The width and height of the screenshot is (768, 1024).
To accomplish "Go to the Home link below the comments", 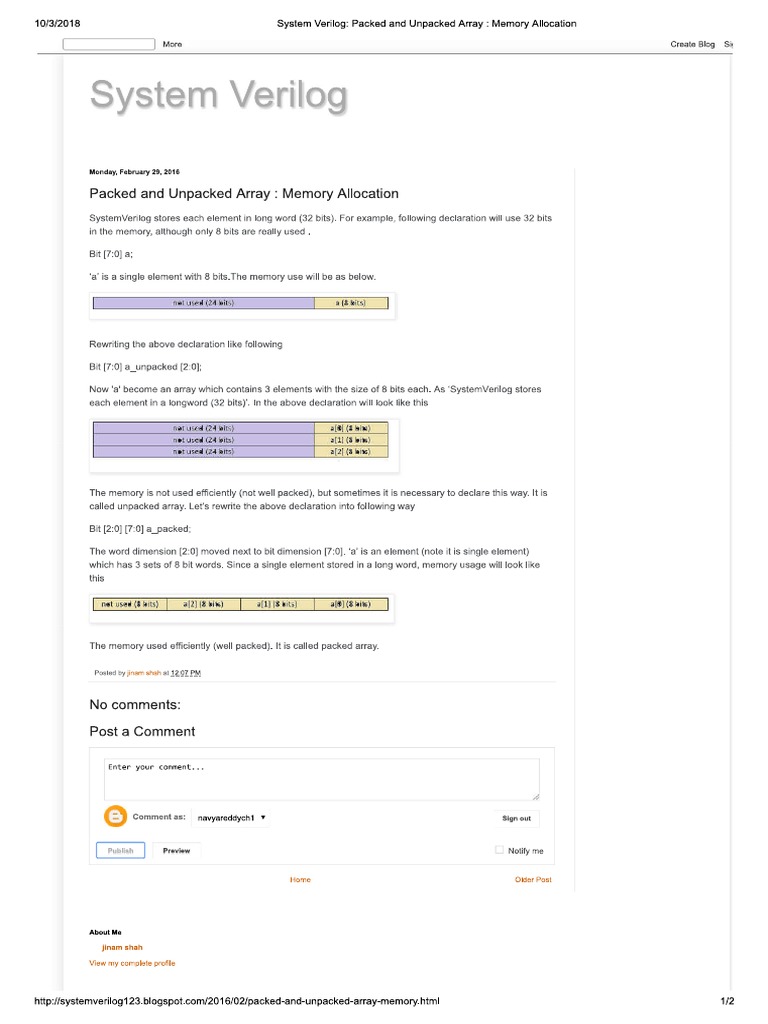I will 300,880.
